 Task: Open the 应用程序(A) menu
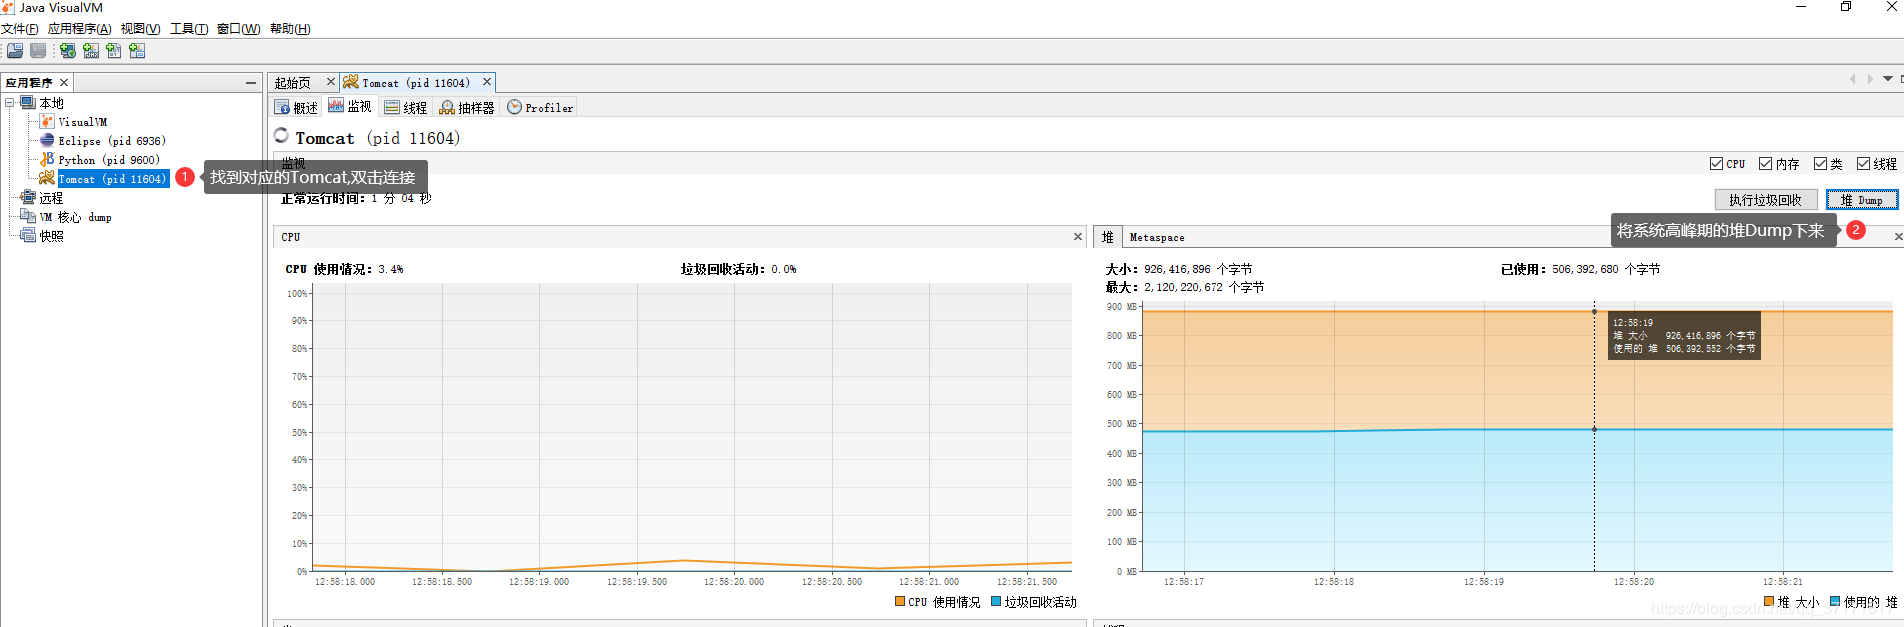tap(80, 29)
